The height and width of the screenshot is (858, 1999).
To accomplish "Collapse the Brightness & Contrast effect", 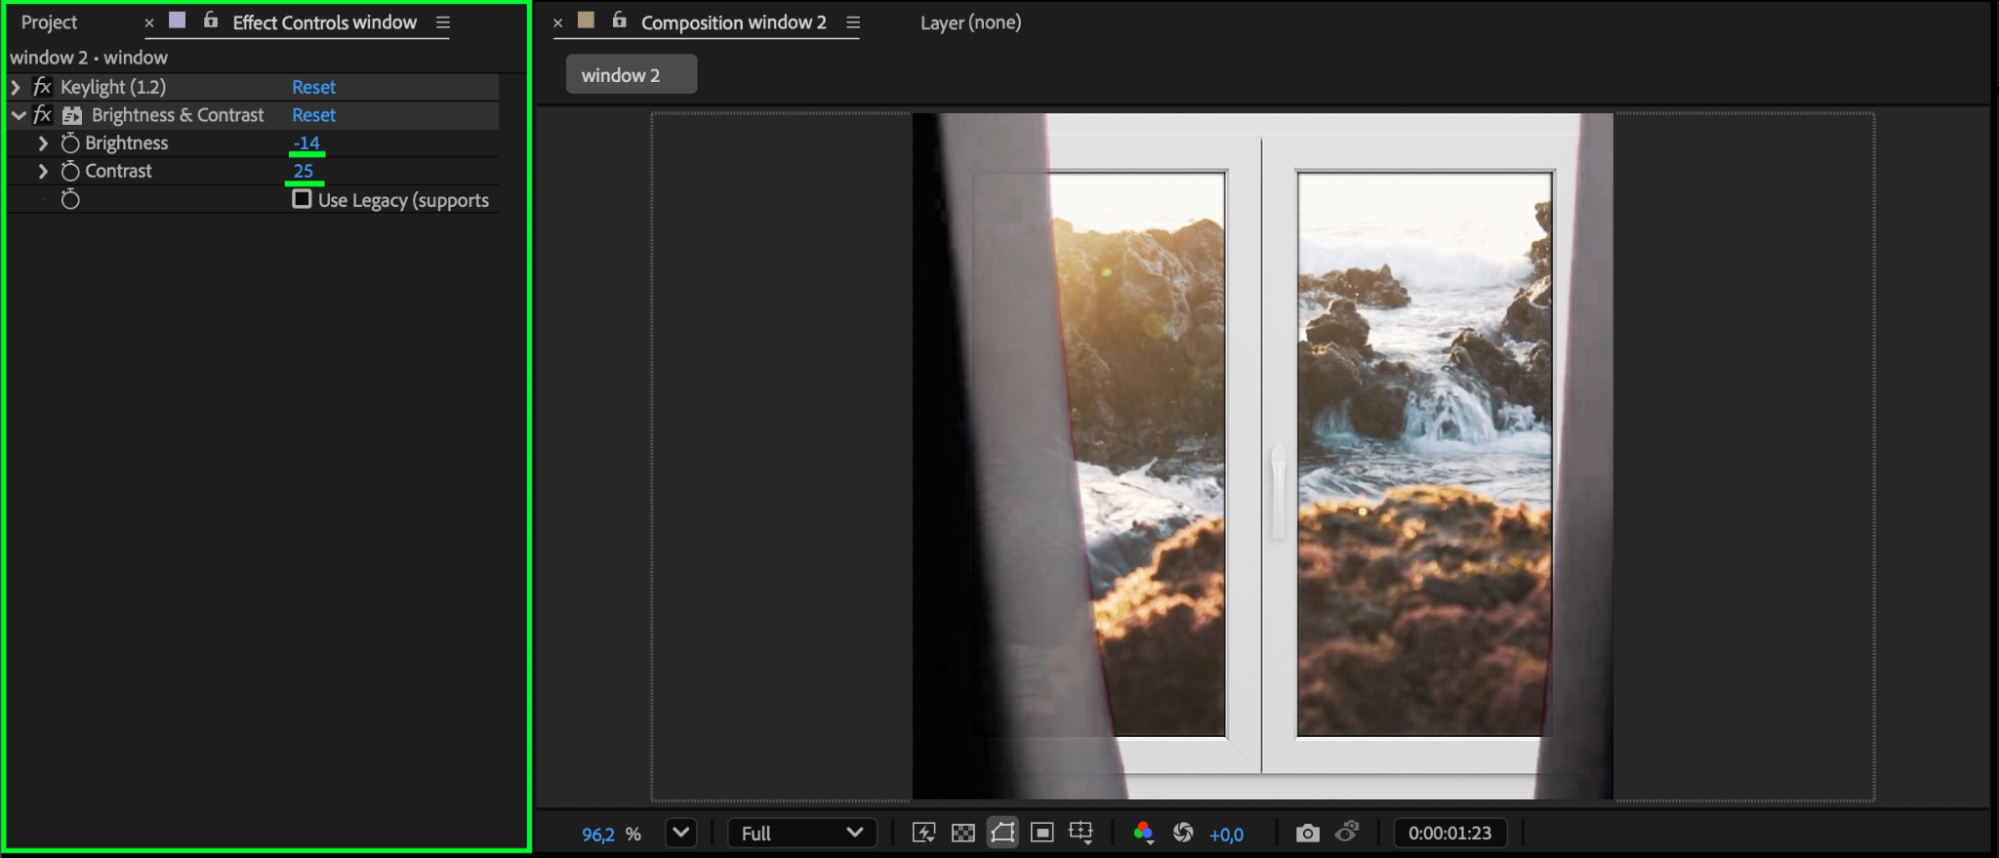I will click(18, 115).
